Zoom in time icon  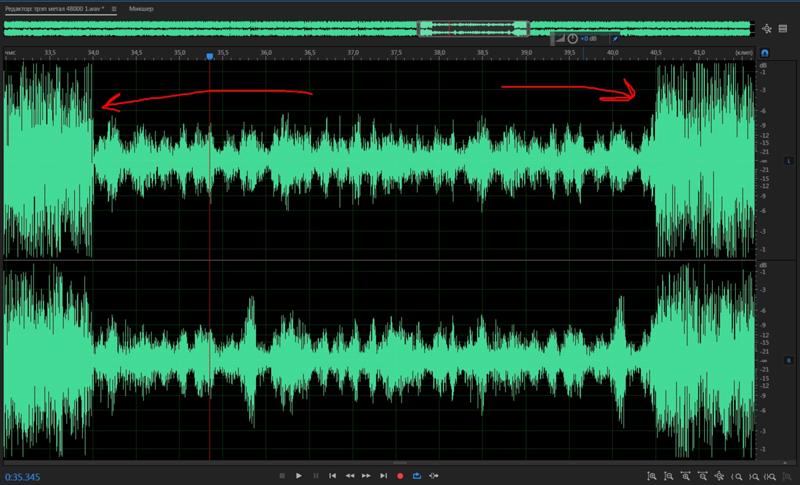click(x=686, y=476)
